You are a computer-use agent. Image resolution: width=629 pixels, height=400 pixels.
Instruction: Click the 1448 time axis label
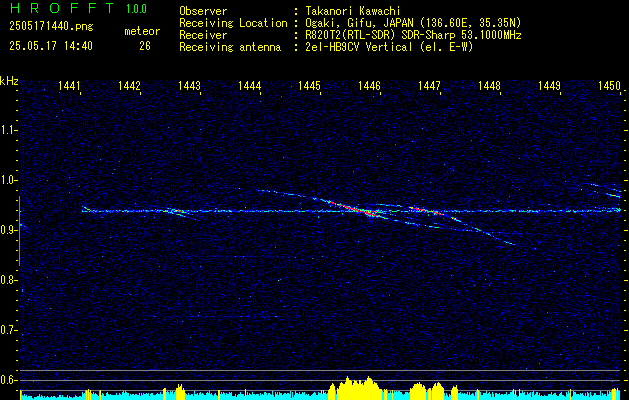point(489,85)
